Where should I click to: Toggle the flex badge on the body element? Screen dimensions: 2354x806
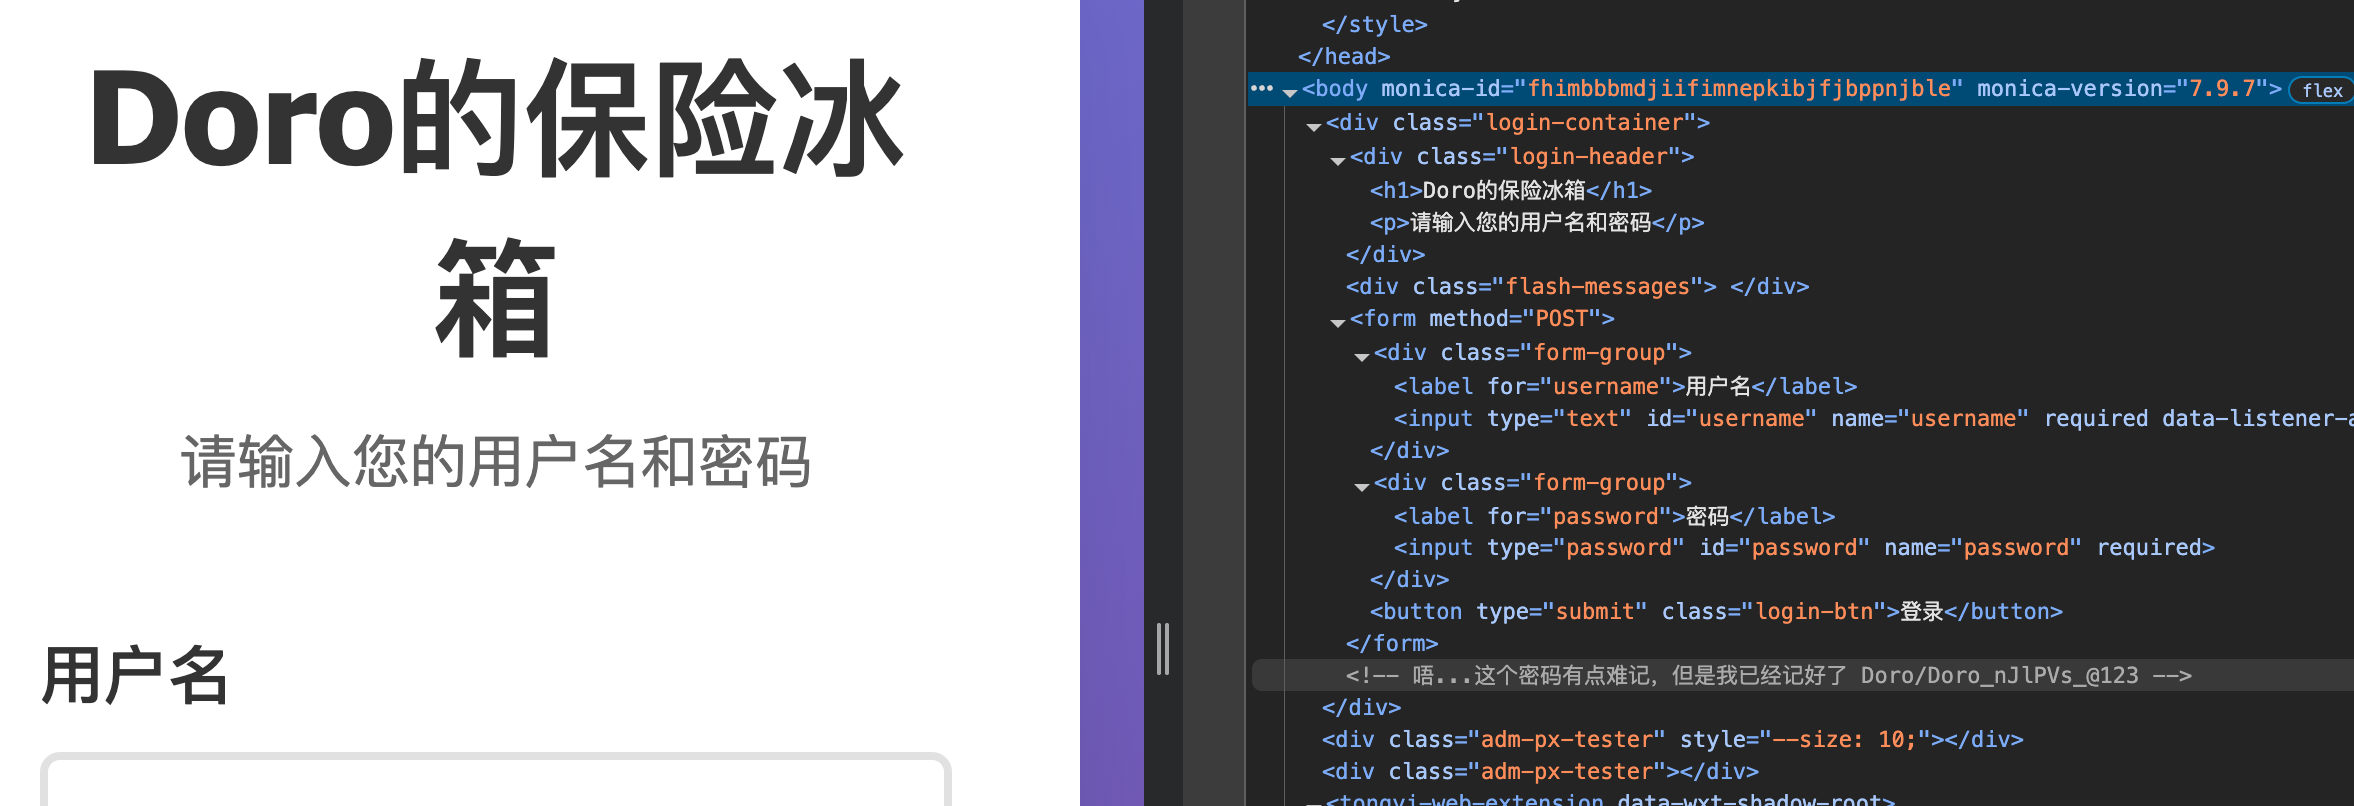point(2321,90)
